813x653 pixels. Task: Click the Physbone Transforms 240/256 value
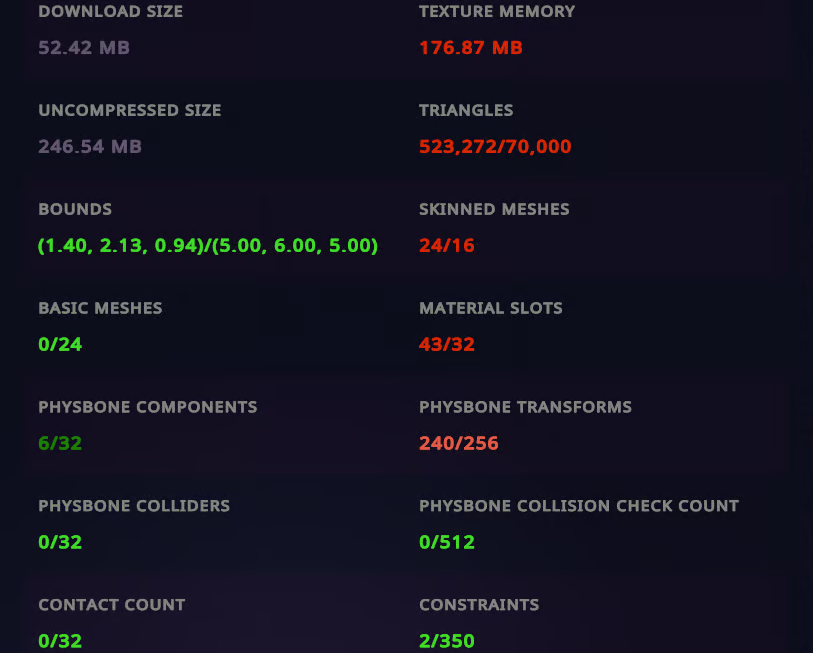(x=459, y=443)
